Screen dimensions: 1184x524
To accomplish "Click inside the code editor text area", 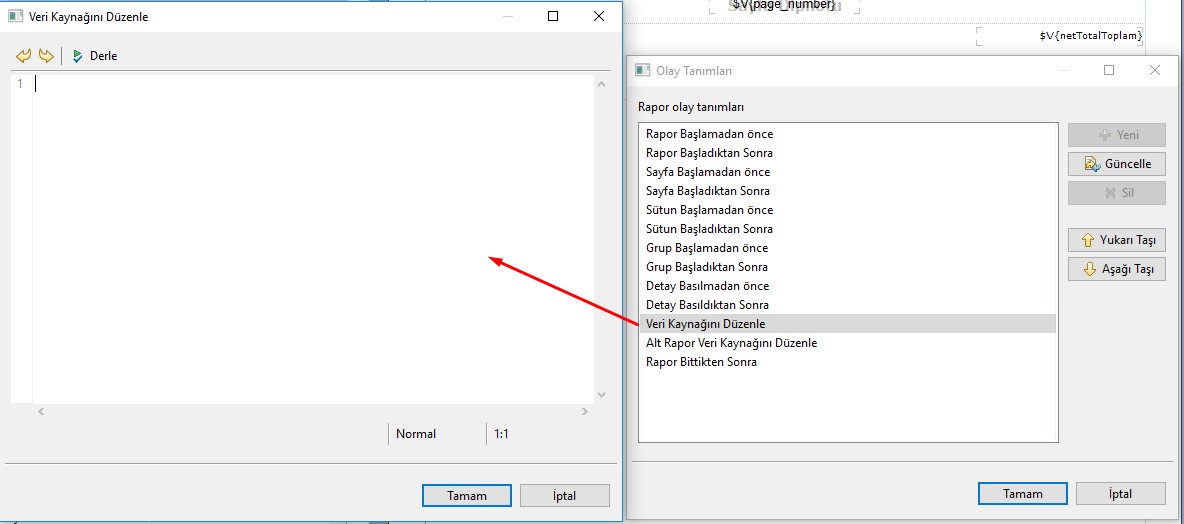I will click(300, 240).
